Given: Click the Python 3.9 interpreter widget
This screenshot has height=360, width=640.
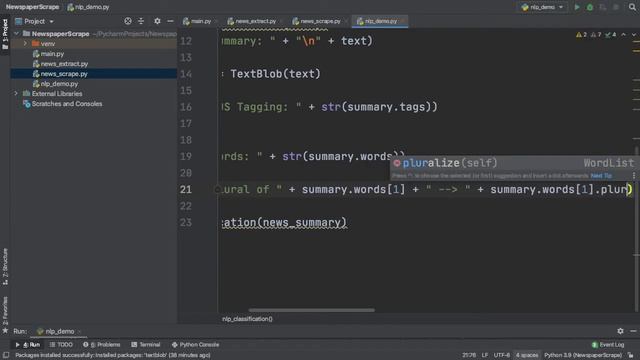Looking at the screenshot, I should click(583, 355).
